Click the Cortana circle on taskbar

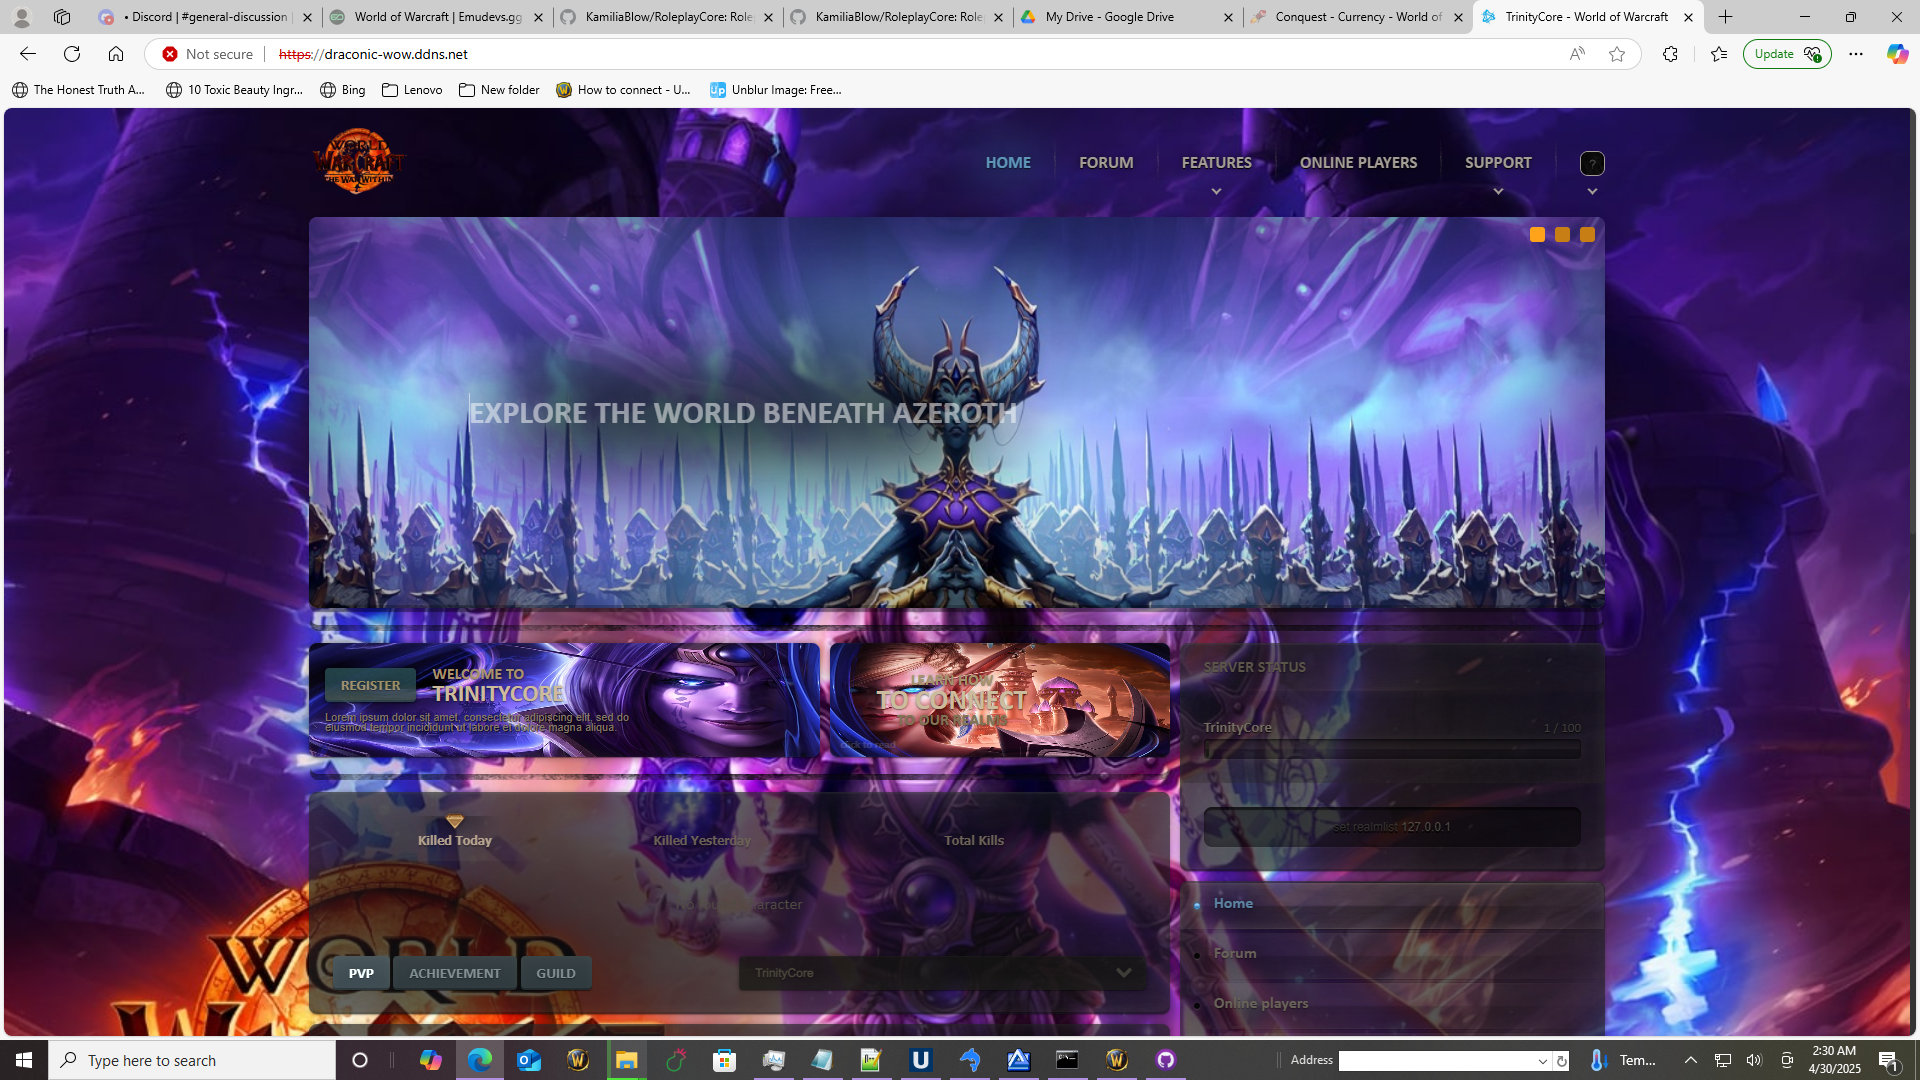tap(360, 1060)
